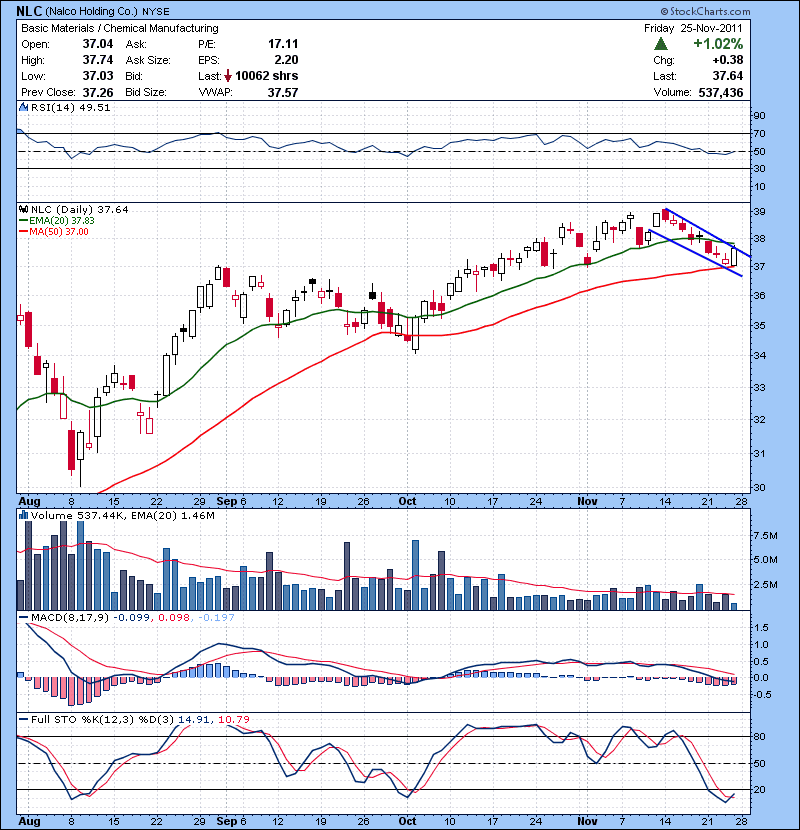This screenshot has height=830, width=800.
Task: Click the green EMA(20) legend line marker
Action: point(23,221)
